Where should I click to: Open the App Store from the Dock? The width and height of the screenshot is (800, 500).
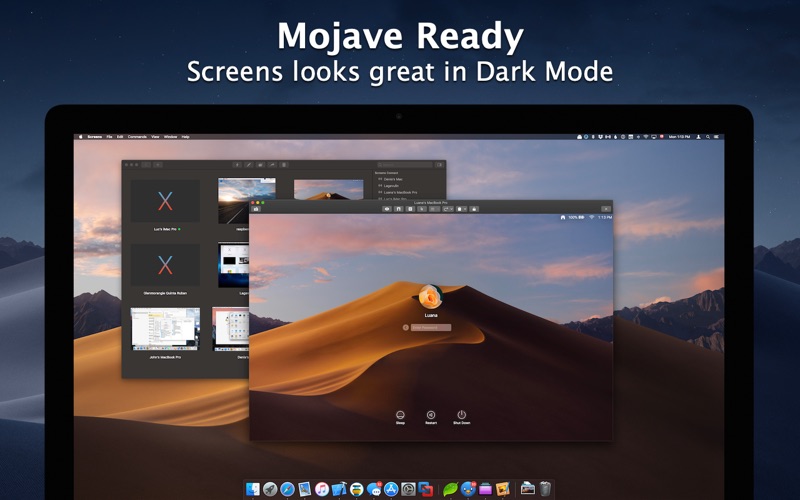391,489
